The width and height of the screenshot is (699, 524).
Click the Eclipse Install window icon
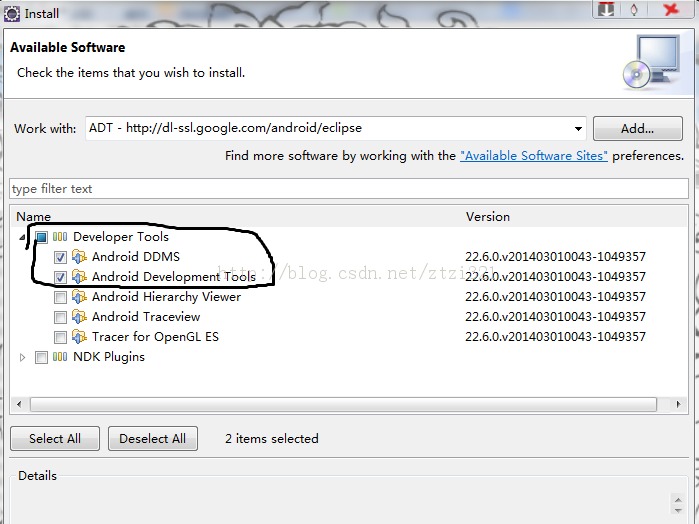coord(12,13)
